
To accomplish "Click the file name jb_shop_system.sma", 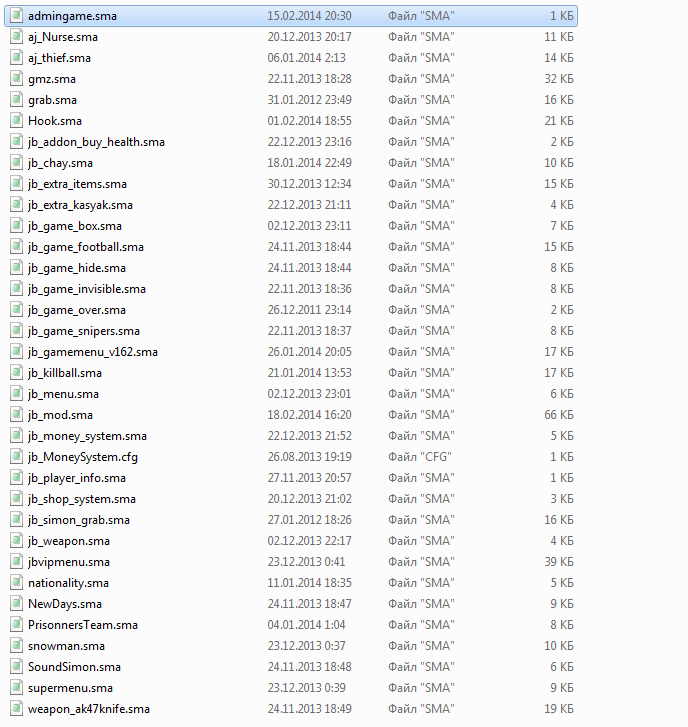I will tap(82, 499).
